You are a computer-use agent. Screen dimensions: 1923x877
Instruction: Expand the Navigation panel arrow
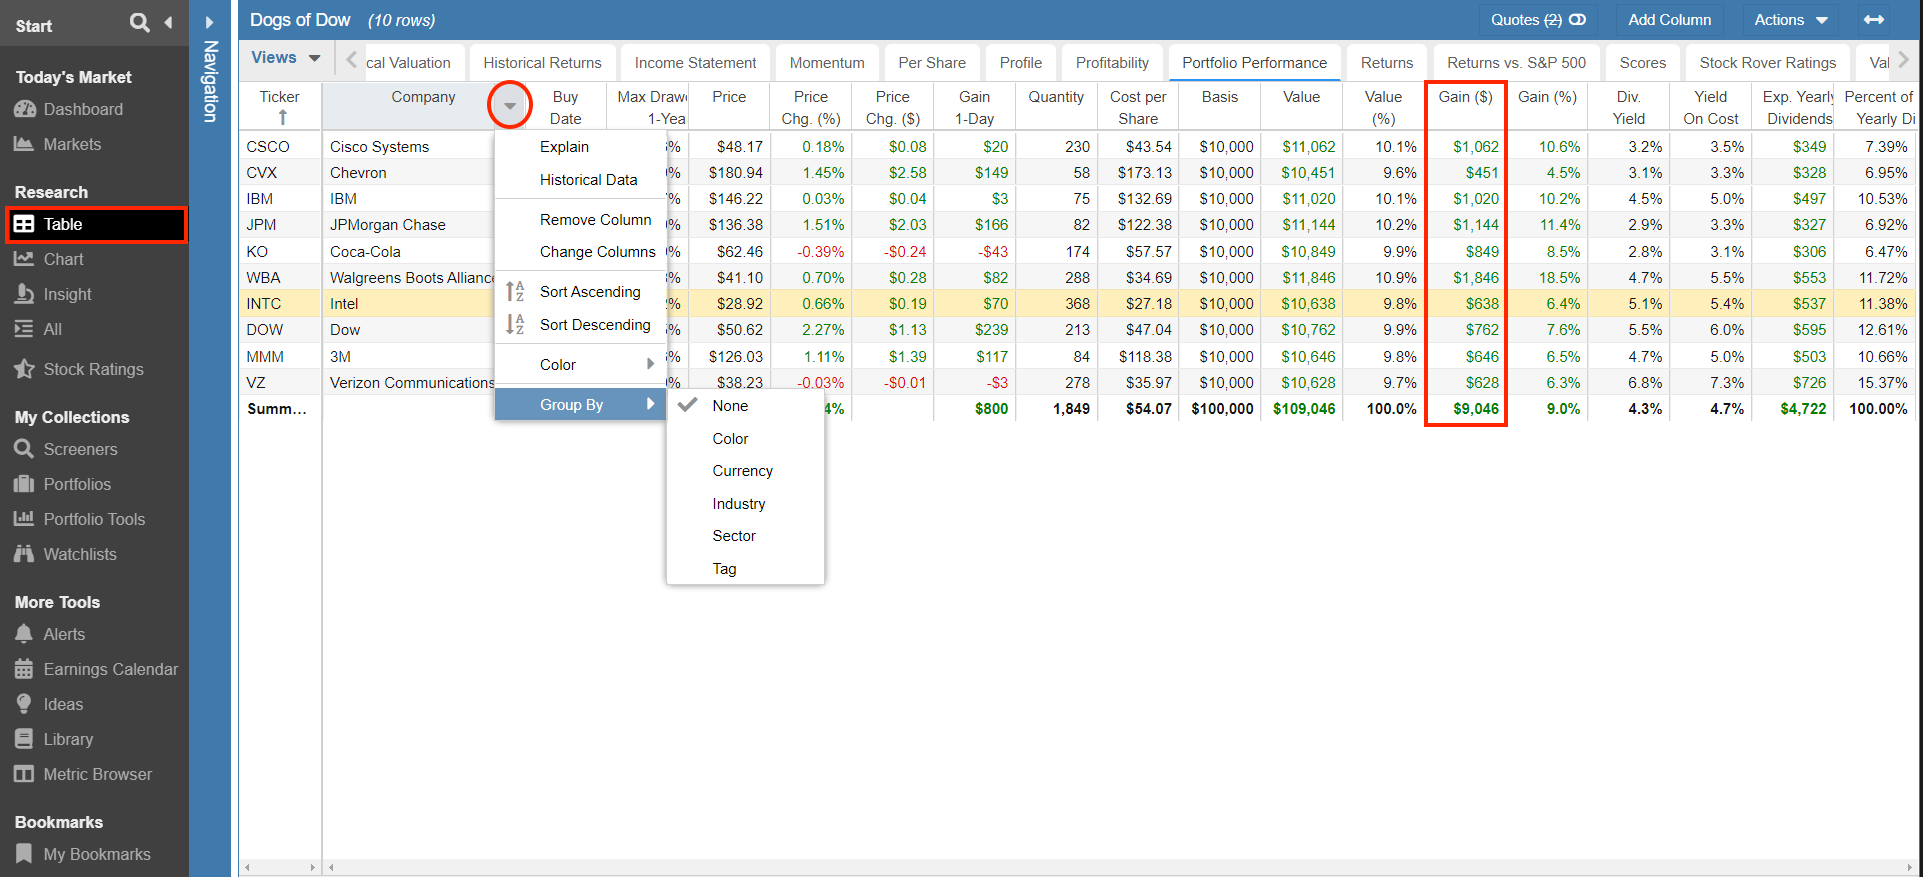point(209,22)
